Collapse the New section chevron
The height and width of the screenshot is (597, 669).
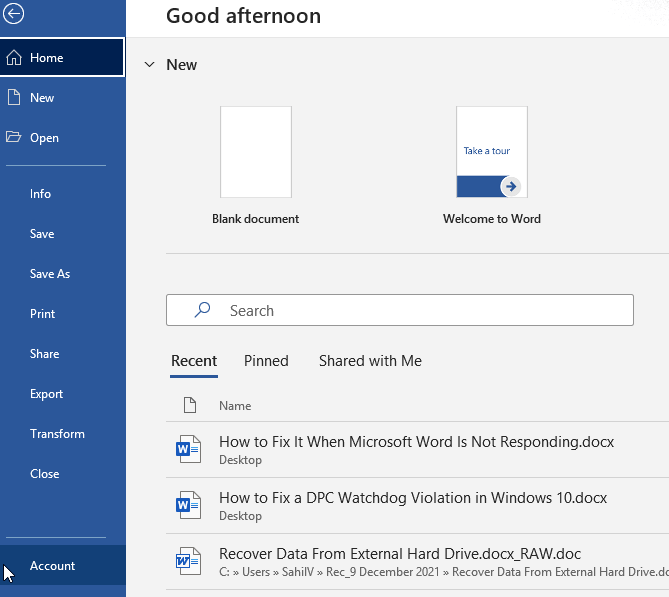click(149, 64)
